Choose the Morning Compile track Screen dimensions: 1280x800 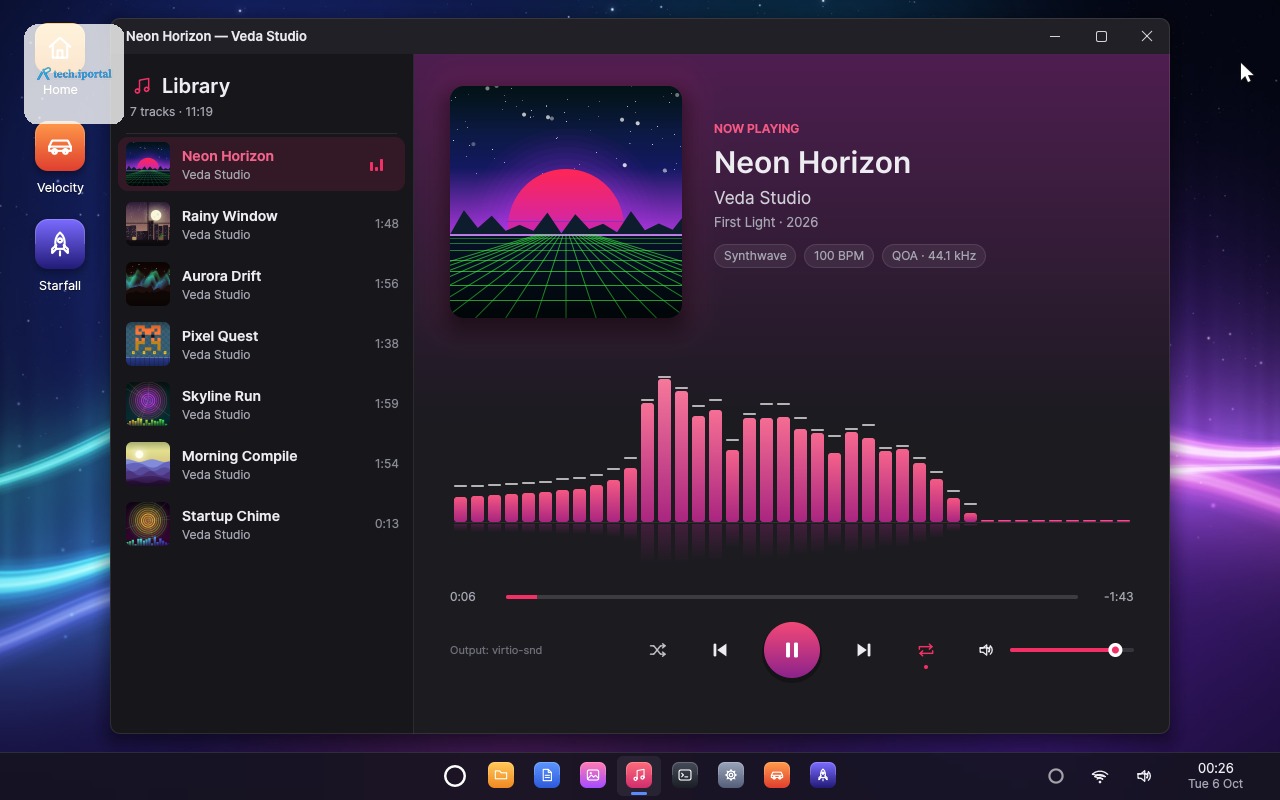tap(262, 464)
